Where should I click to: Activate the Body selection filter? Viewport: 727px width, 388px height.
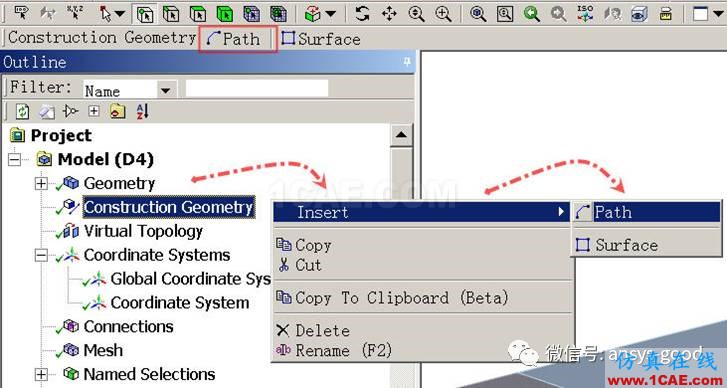coord(225,13)
